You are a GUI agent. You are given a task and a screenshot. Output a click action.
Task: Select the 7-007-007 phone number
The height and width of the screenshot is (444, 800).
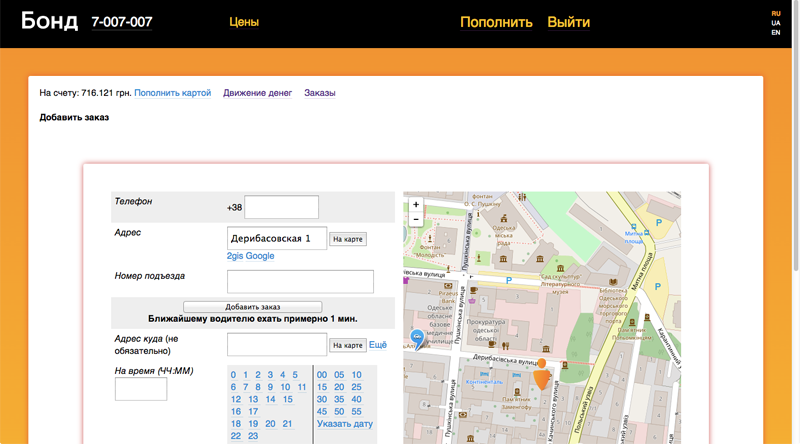pos(121,22)
